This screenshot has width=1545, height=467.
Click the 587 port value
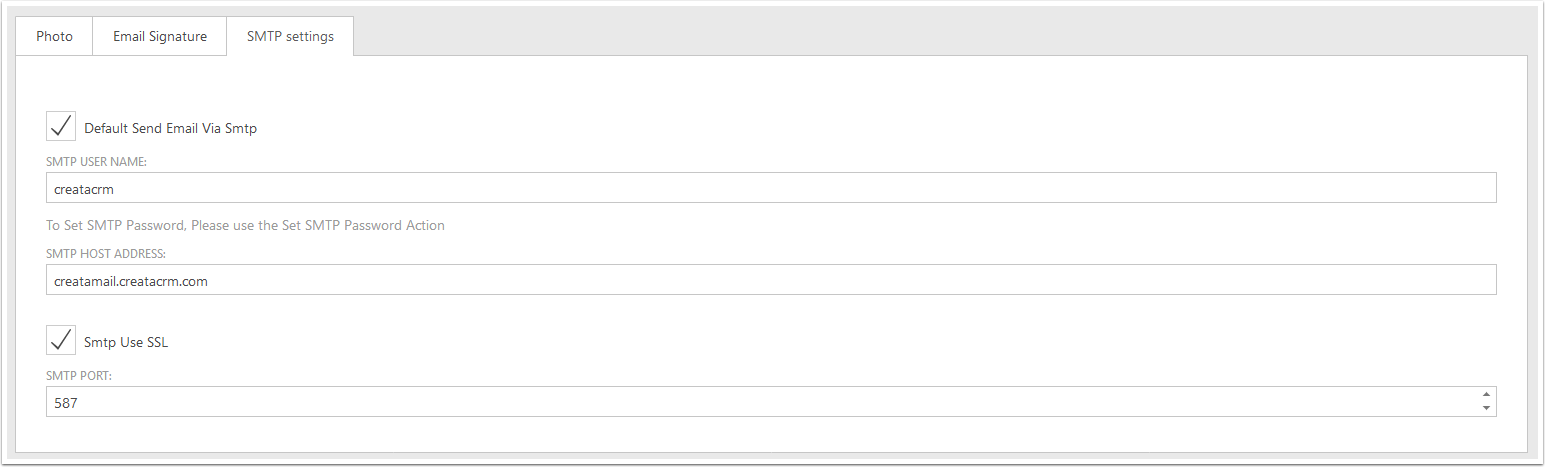66,402
